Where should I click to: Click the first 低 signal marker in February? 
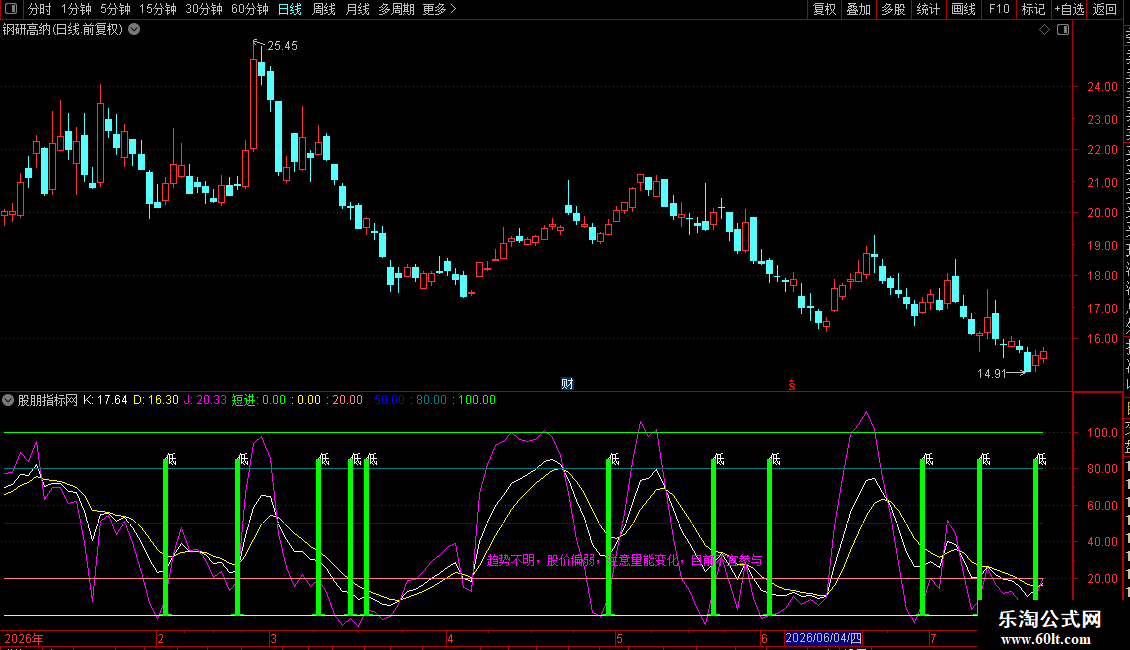[x=171, y=459]
